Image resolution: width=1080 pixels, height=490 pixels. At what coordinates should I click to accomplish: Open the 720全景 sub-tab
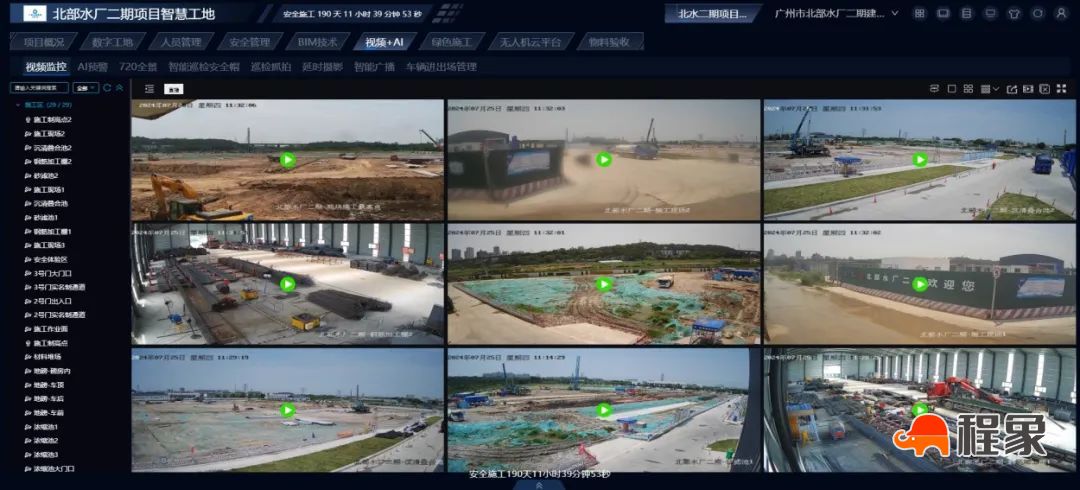click(138, 67)
